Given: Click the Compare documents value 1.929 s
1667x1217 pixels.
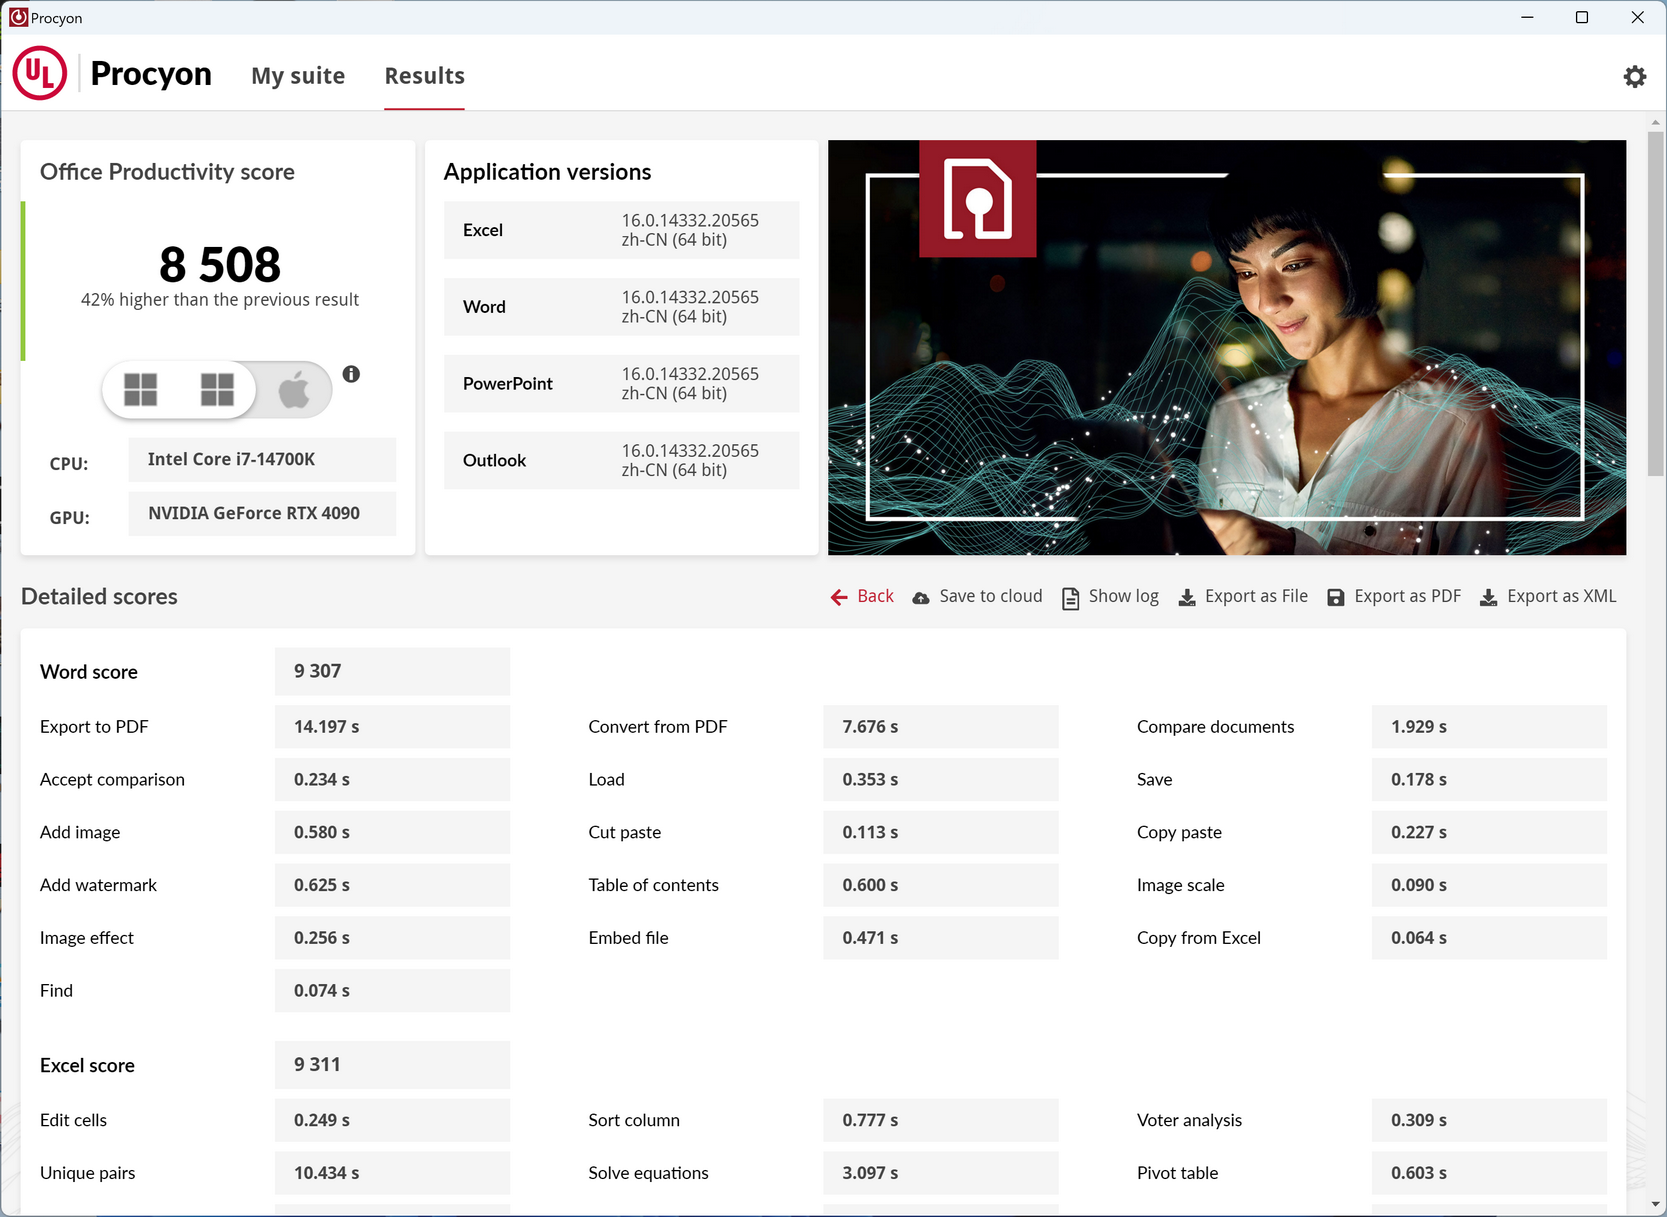Looking at the screenshot, I should (1489, 727).
